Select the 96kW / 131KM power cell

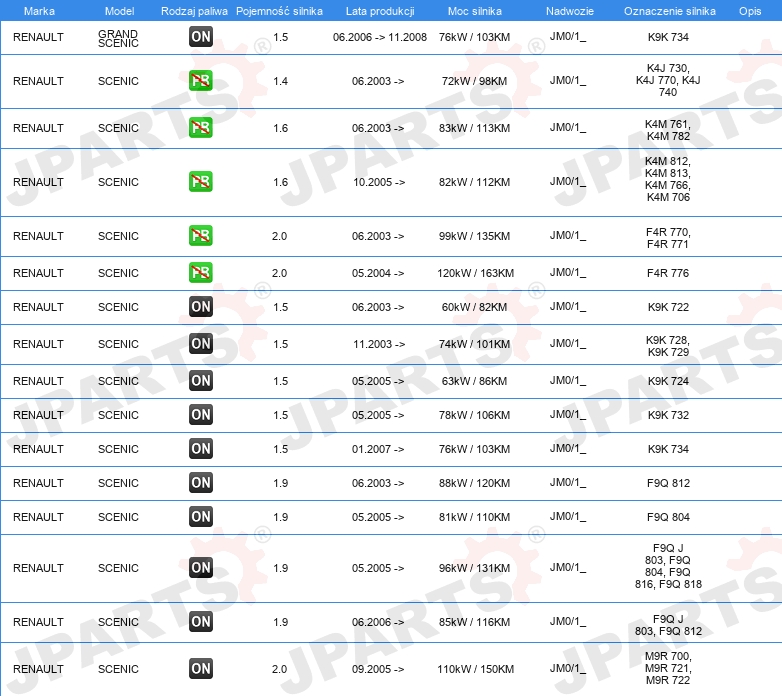click(474, 568)
